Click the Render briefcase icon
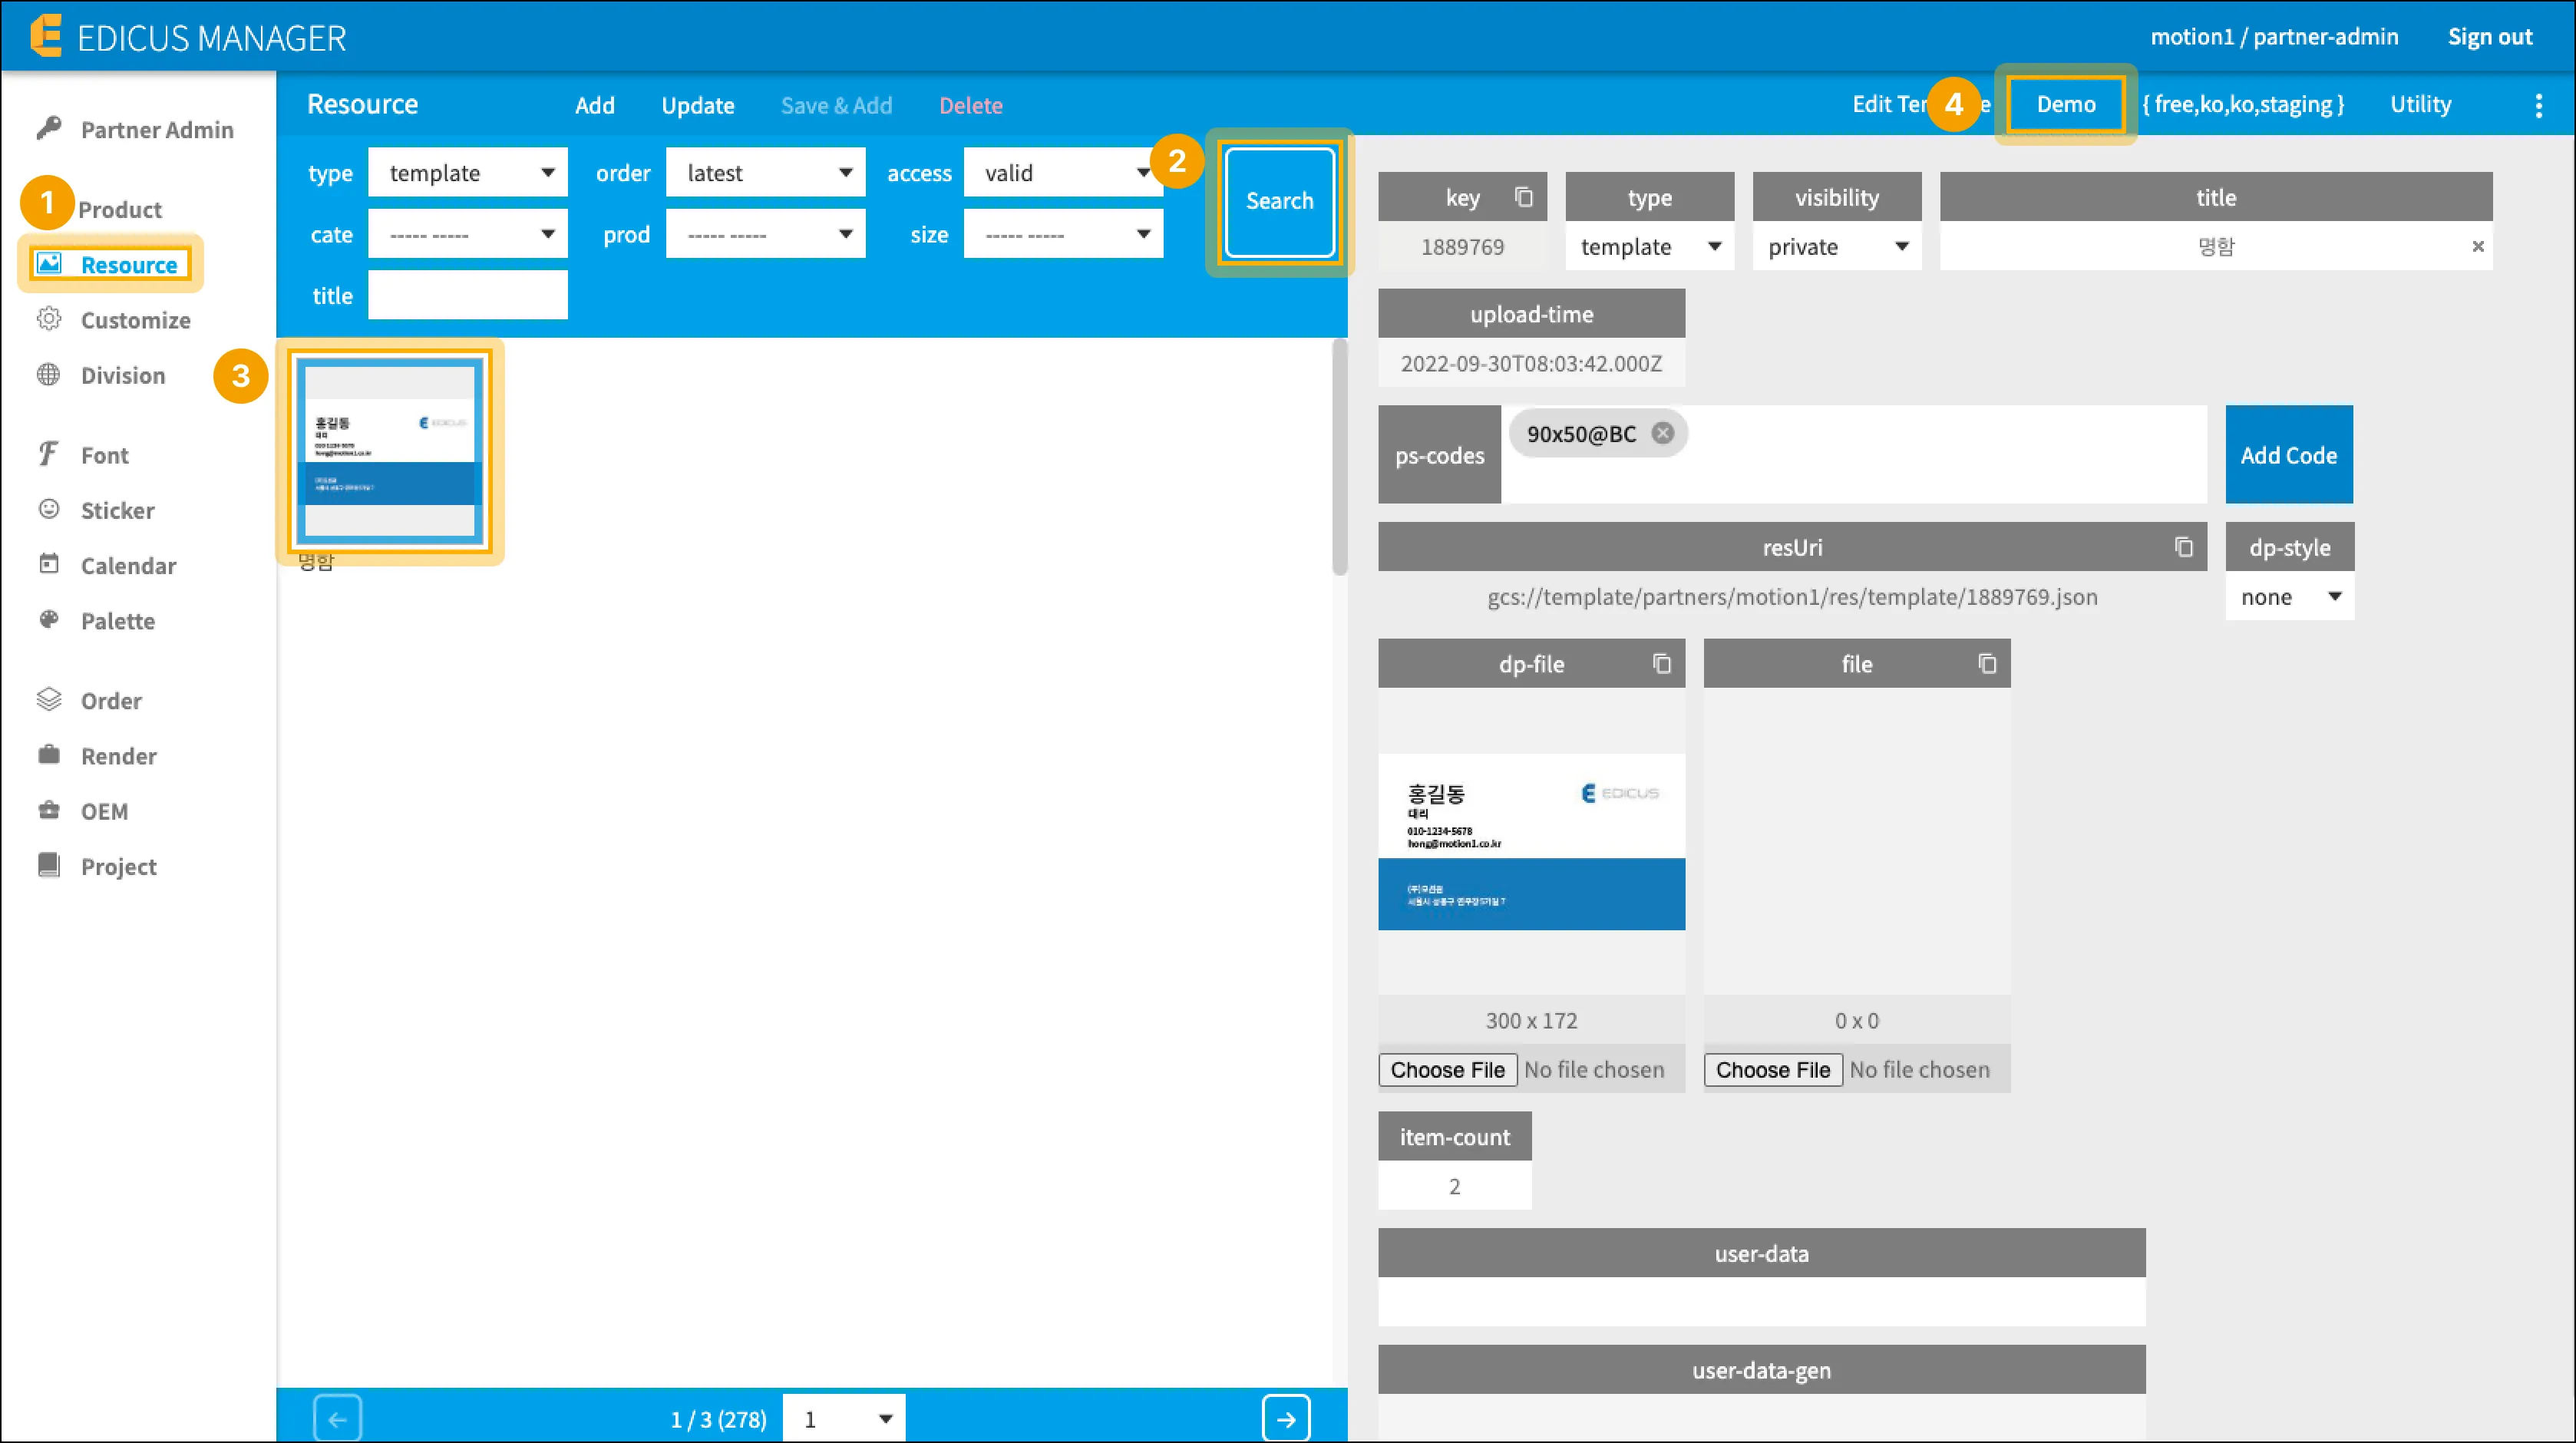 pos(49,754)
